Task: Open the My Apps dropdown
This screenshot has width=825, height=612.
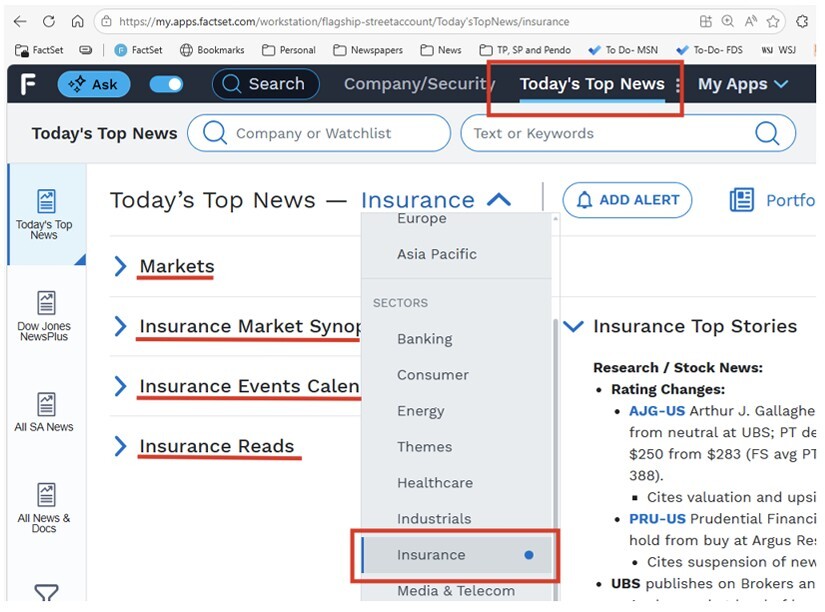Action: click(x=743, y=84)
